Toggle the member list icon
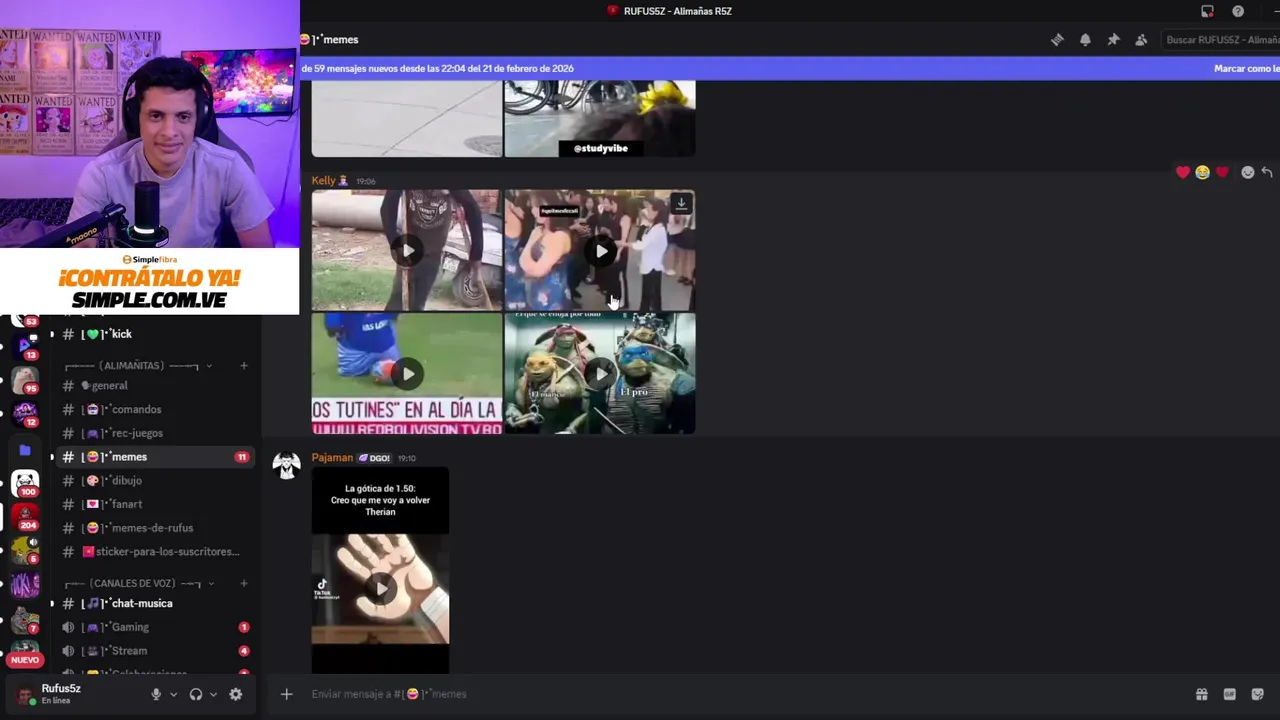This screenshot has width=1280, height=720. click(1141, 40)
